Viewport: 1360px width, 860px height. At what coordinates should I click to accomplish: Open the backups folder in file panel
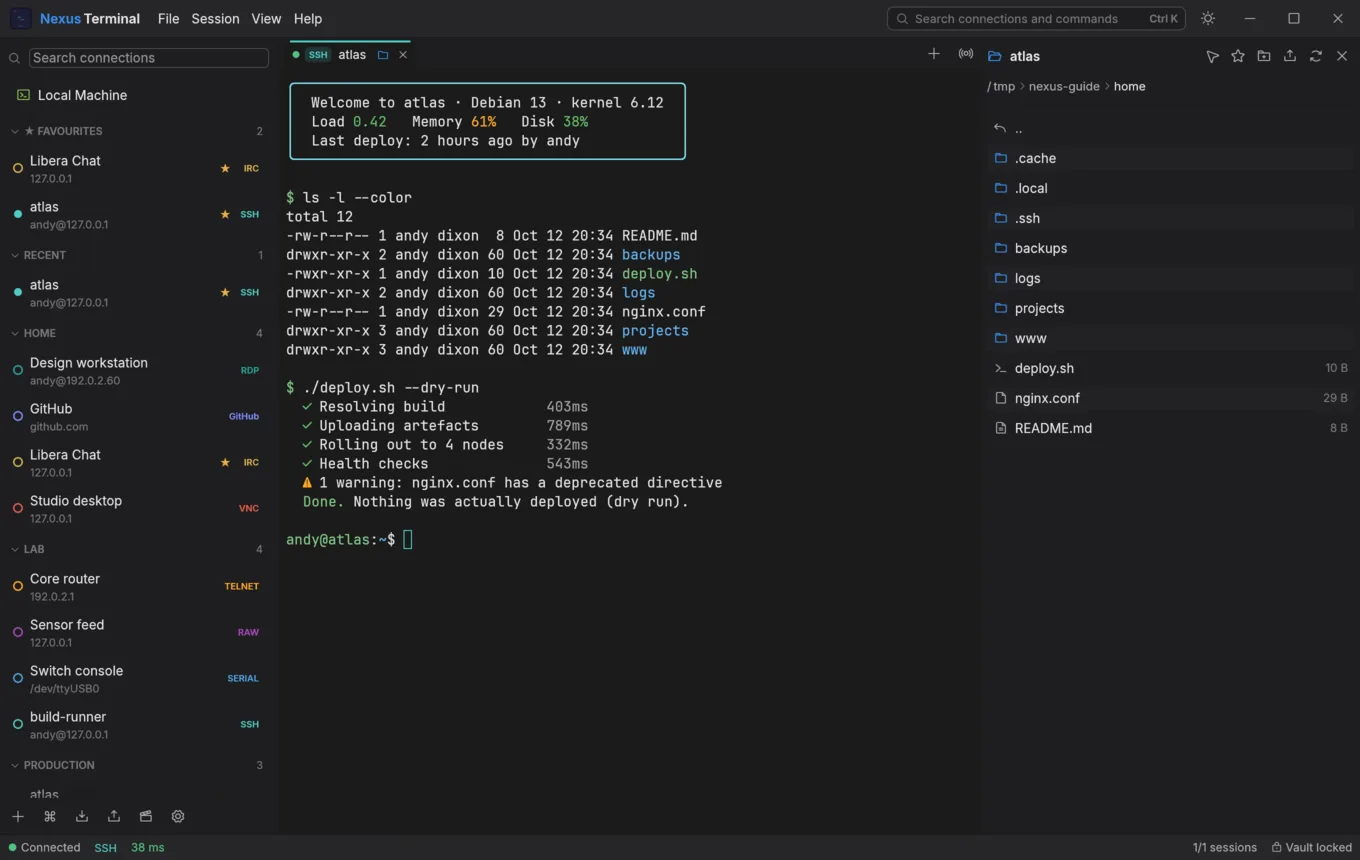pos(1170,248)
